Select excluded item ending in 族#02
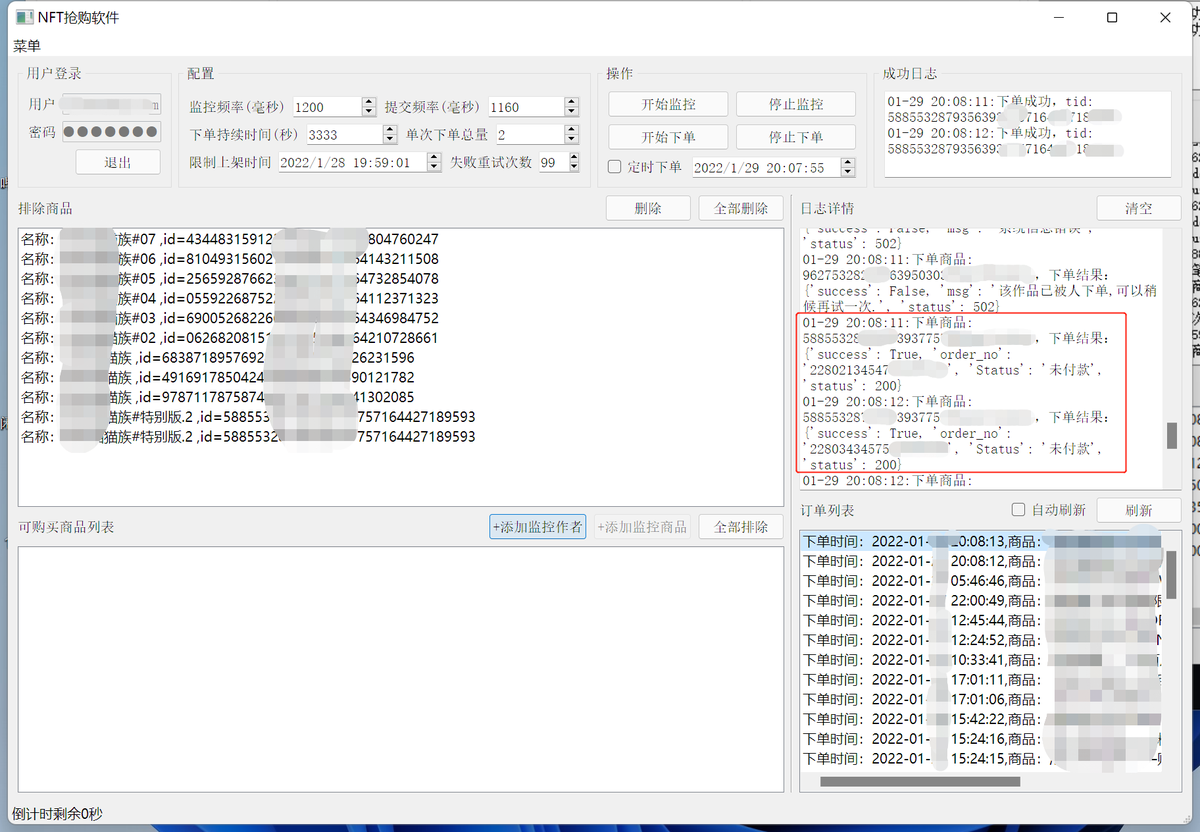The width and height of the screenshot is (1200, 832). [x=400, y=338]
